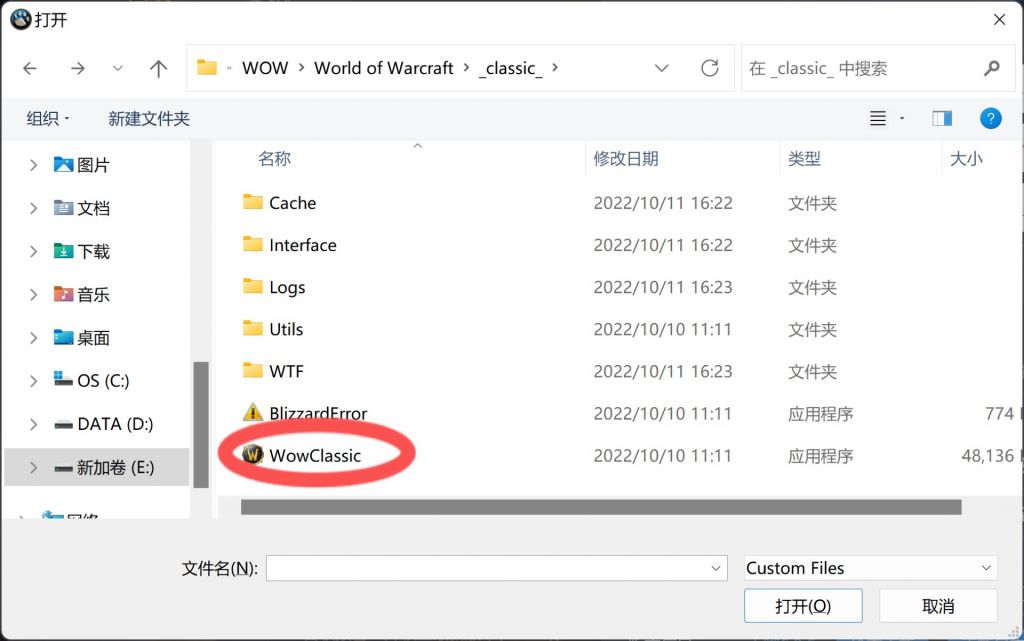The image size is (1024, 641).
Task: Open the Custom Files type dropdown
Action: point(871,568)
